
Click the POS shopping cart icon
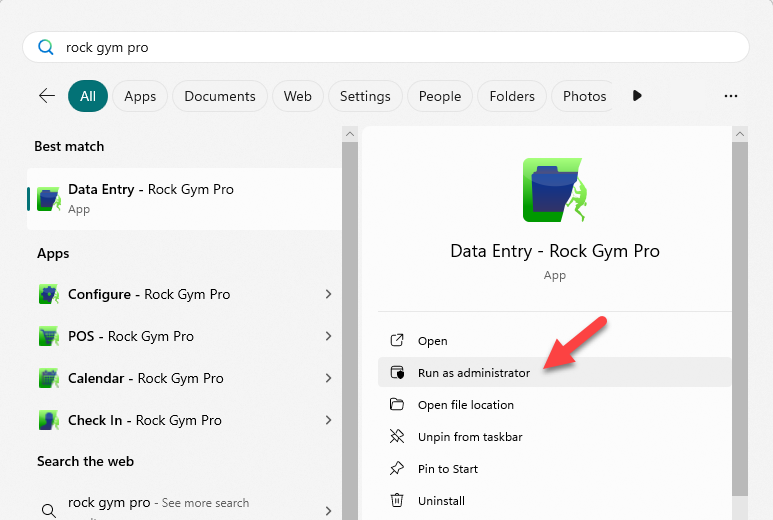coord(49,336)
